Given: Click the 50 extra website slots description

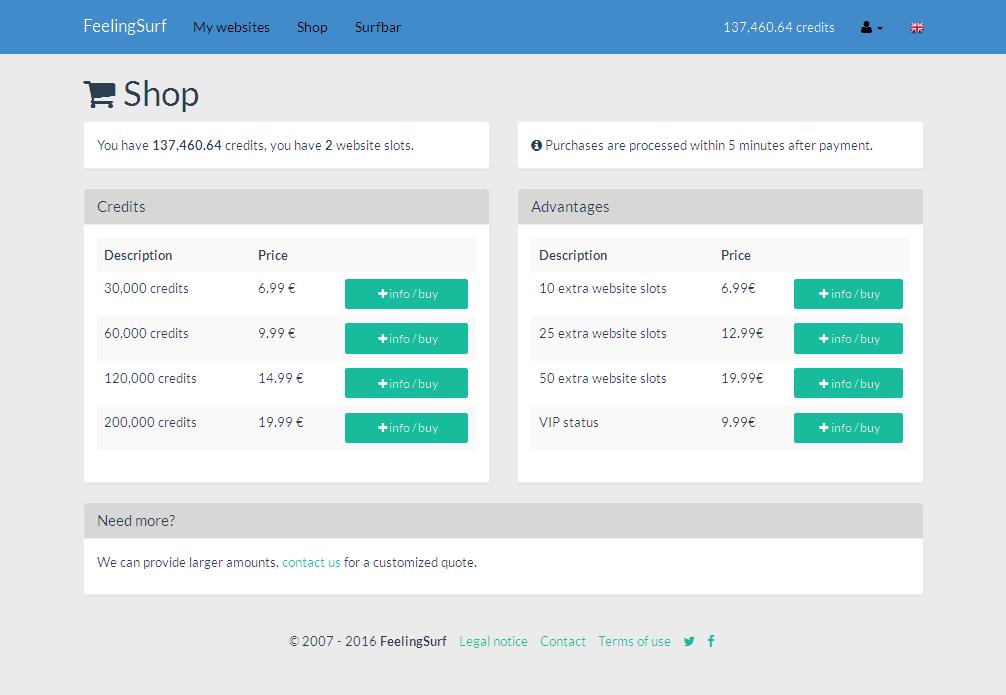Looking at the screenshot, I should (x=602, y=378).
